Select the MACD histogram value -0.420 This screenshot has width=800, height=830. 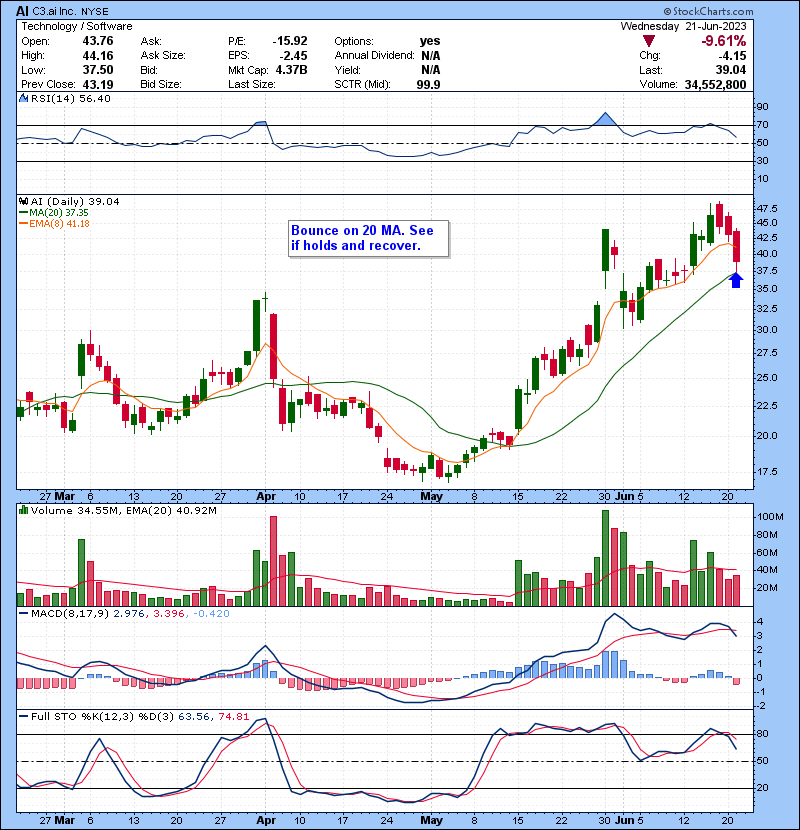pyautogui.click(x=211, y=614)
